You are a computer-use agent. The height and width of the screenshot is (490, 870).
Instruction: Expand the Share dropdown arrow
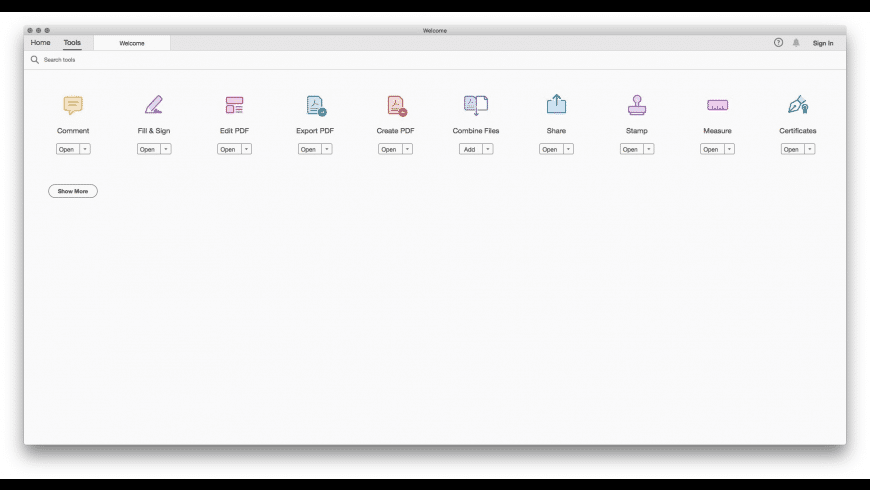(568, 149)
